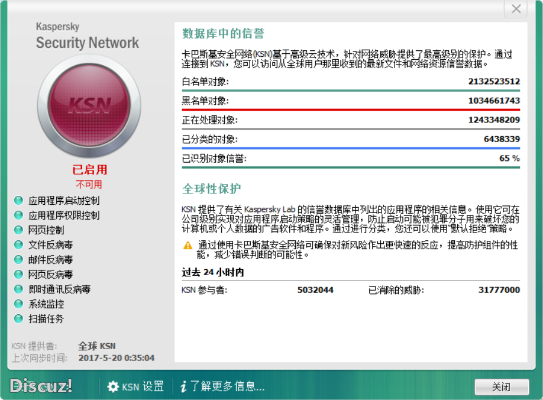Image resolution: width=543 pixels, height=400 pixels.
Task: Click the info icon beside 了解更多信息
Action: [x=184, y=386]
